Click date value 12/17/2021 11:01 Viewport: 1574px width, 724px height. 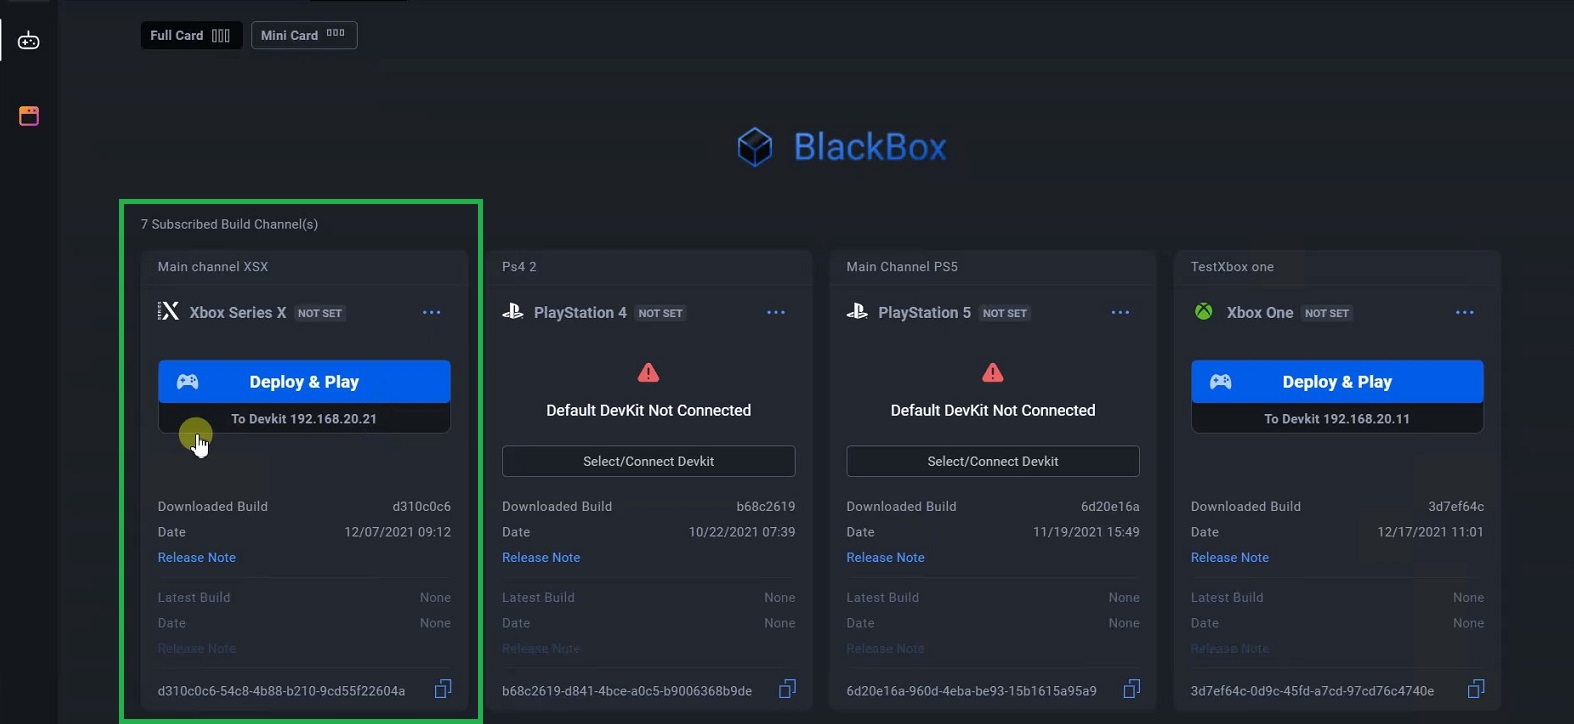pos(1431,532)
